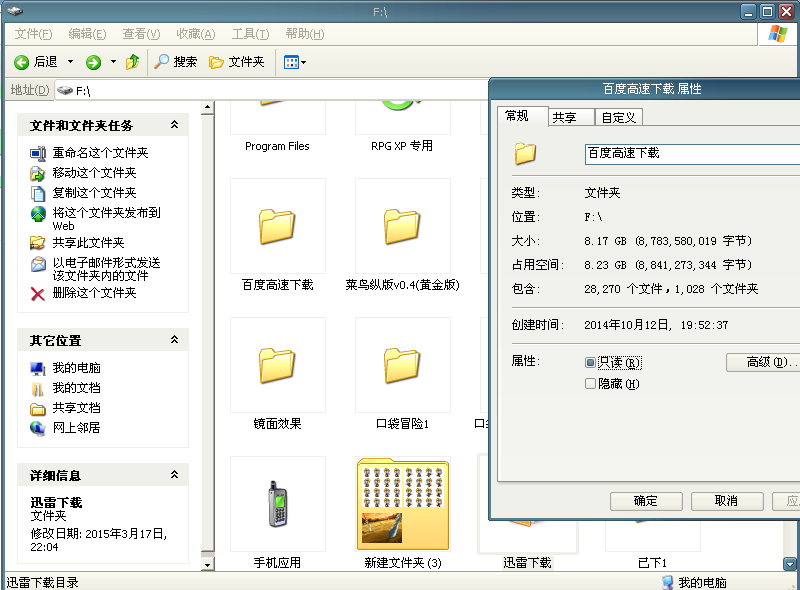Switch to the 共享 tab

(571, 117)
